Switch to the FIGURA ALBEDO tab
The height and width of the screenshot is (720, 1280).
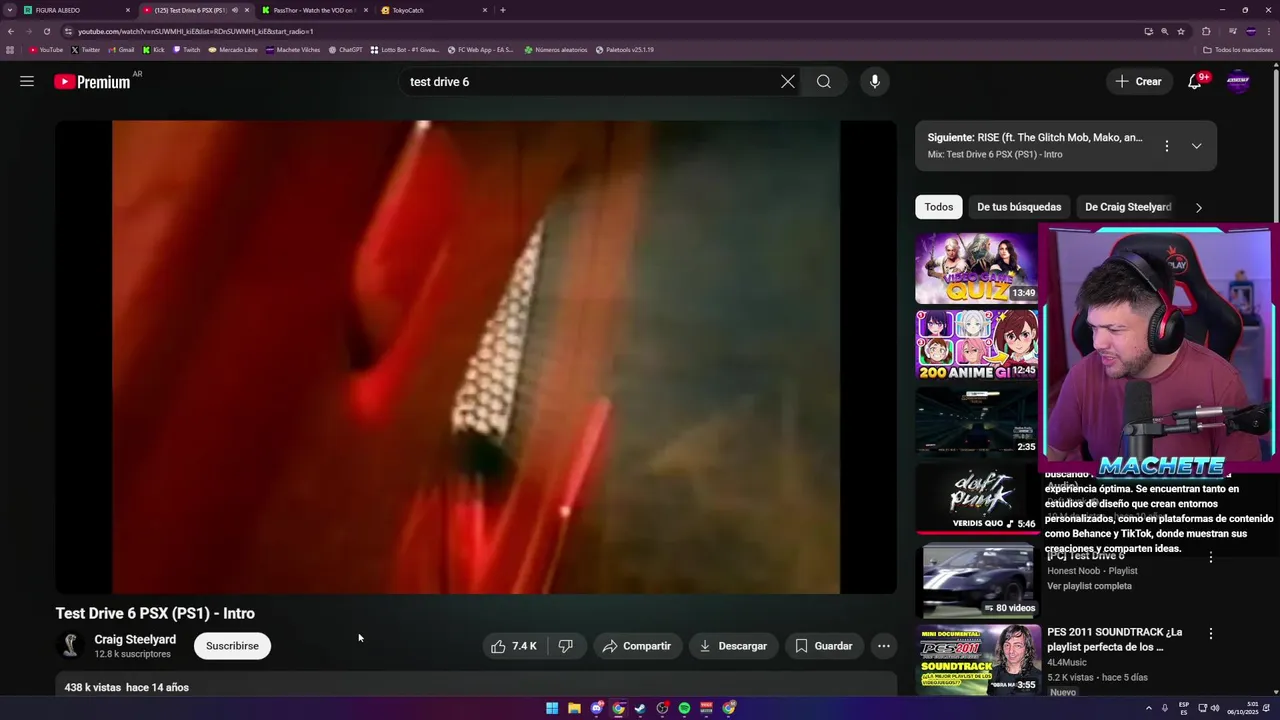coord(77,10)
